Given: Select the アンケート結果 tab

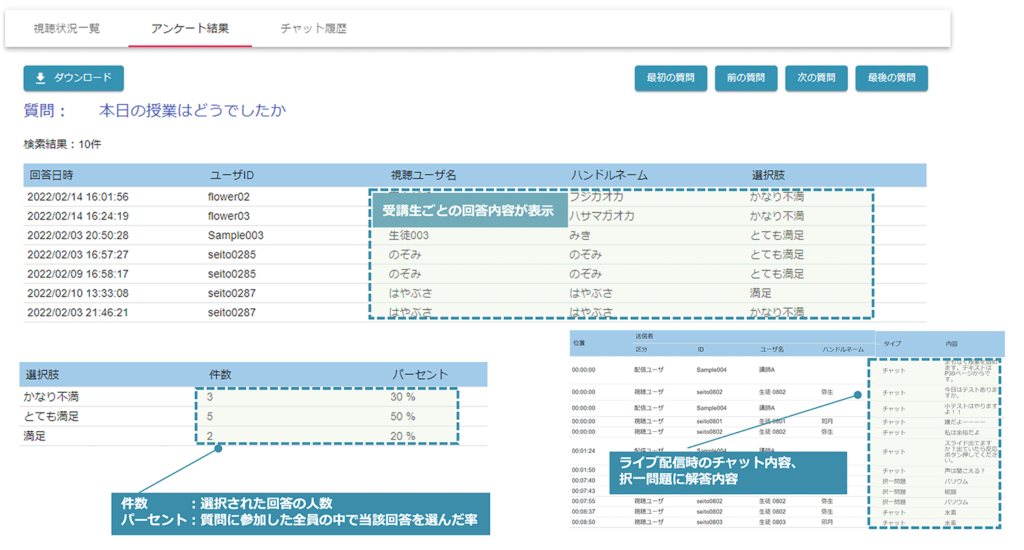Looking at the screenshot, I should 189,29.
